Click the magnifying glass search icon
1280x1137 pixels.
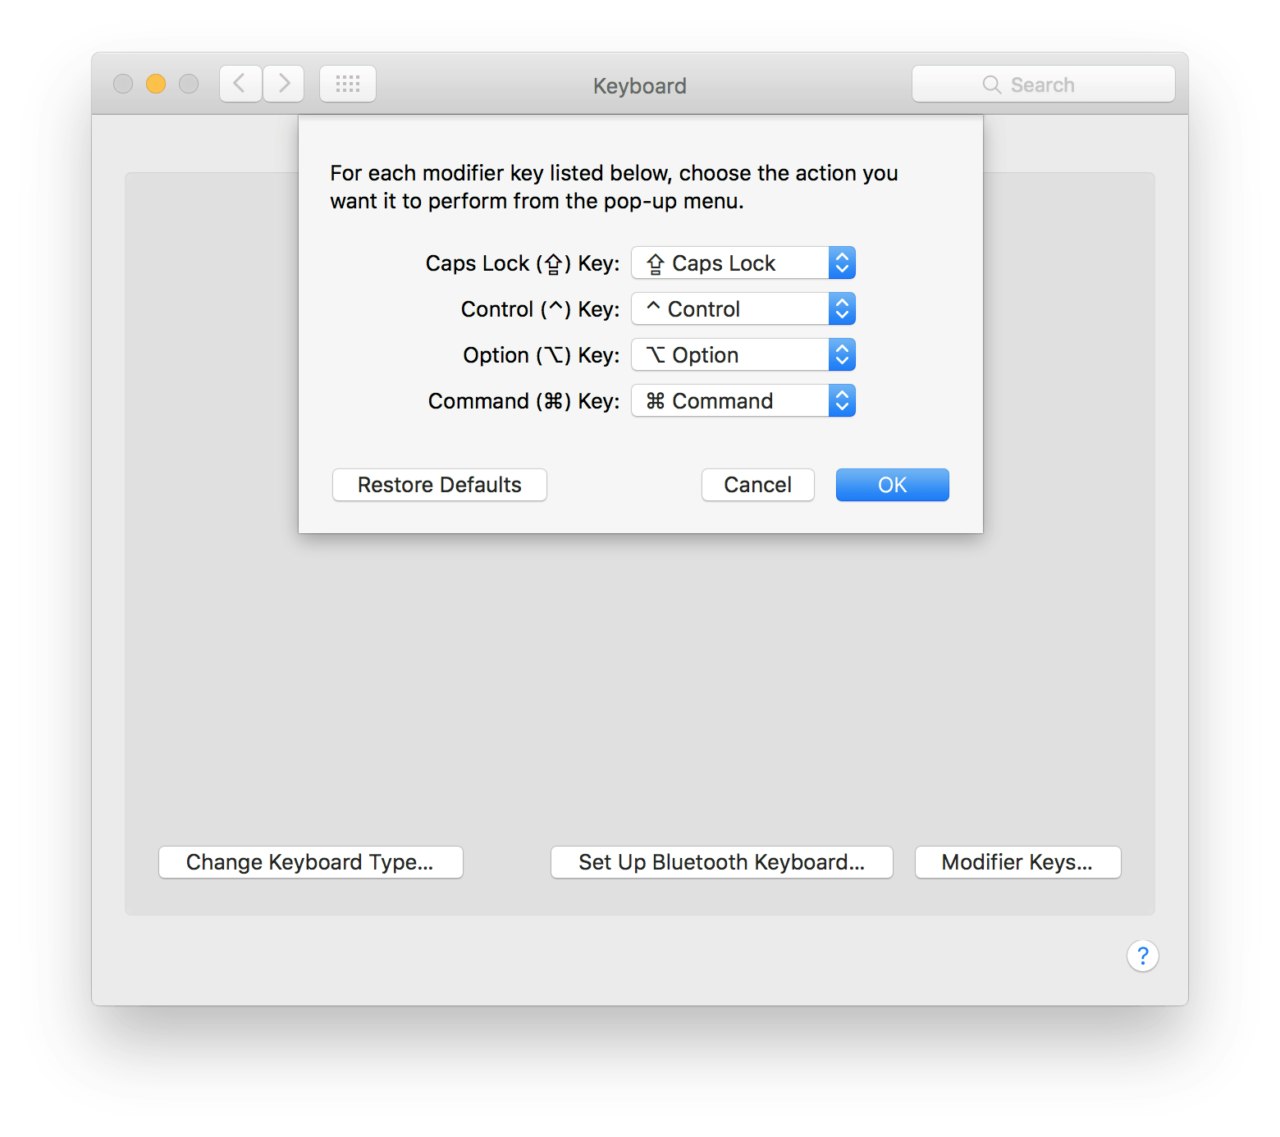tap(991, 85)
